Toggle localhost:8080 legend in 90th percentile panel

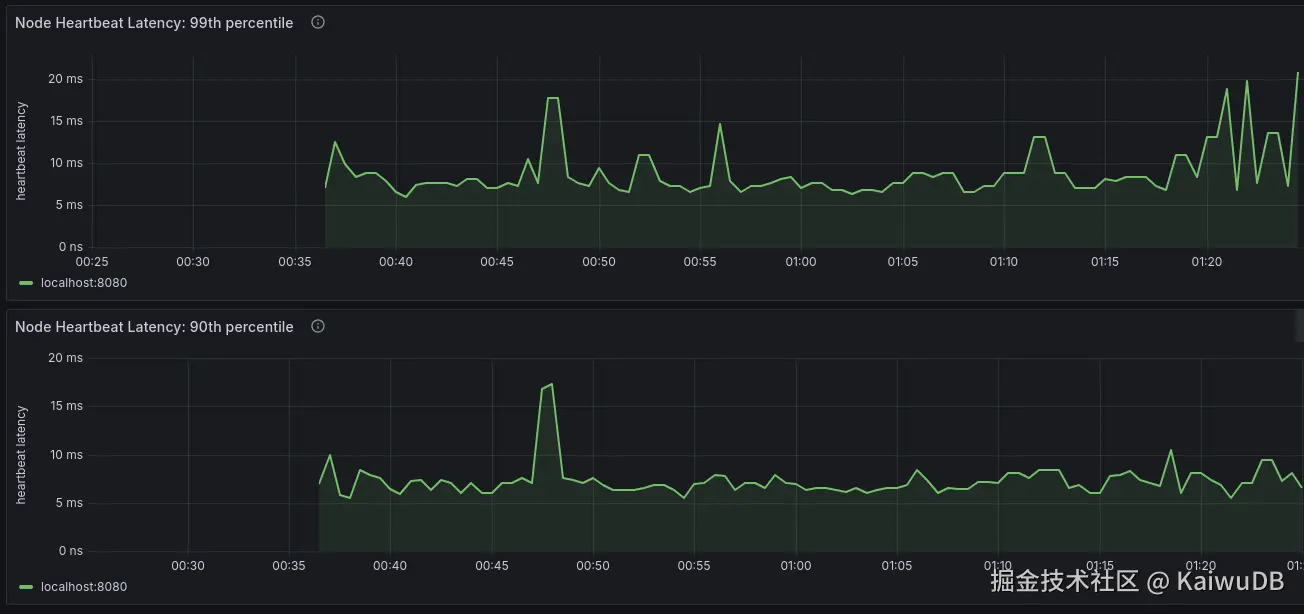pyautogui.click(x=84, y=587)
